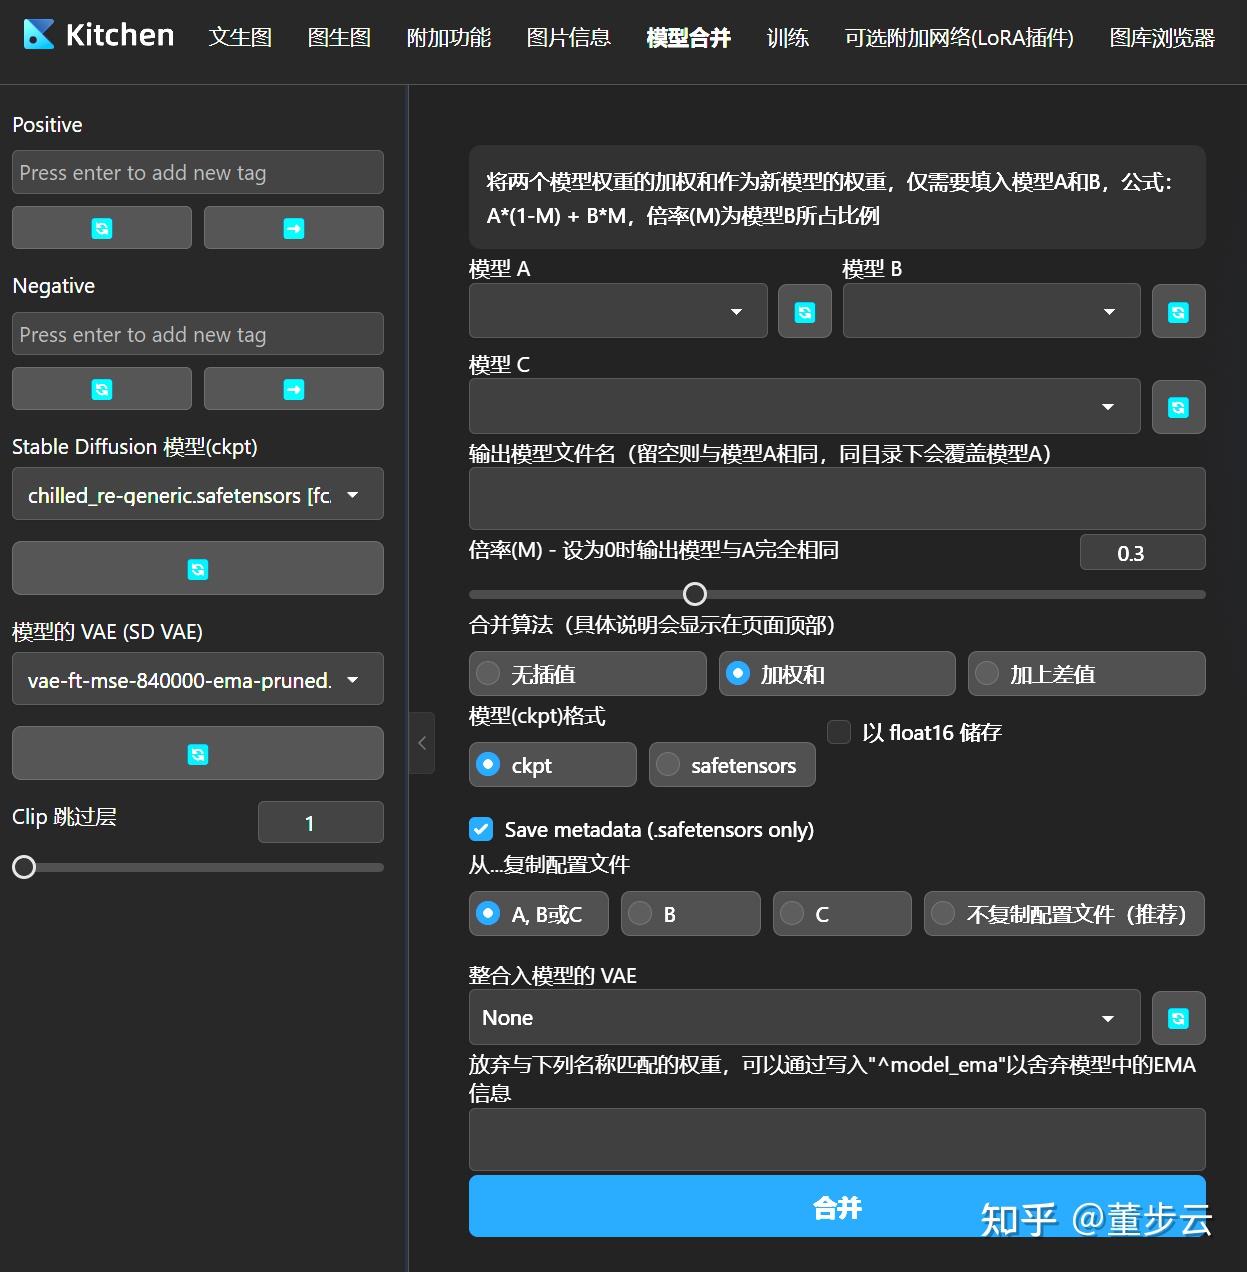Refresh the 模型 C checkpoint list
The width and height of the screenshot is (1247, 1272).
point(1178,407)
